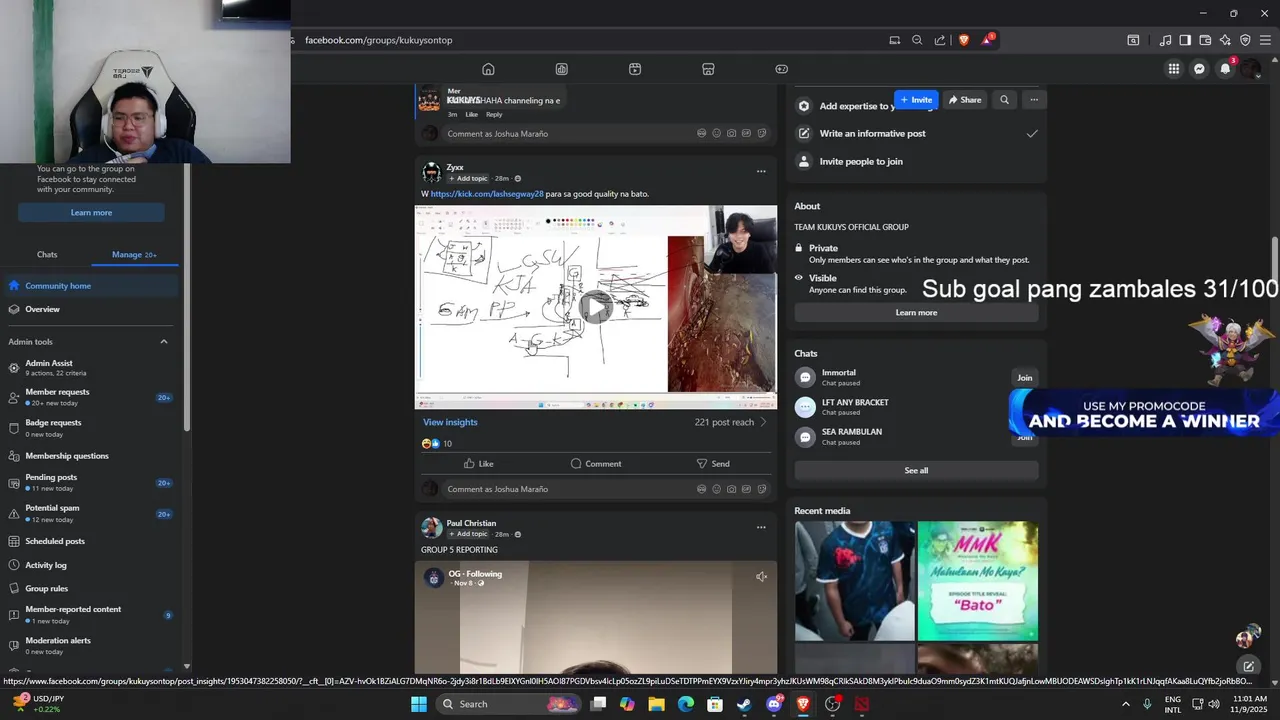The height and width of the screenshot is (720, 1280).
Task: Open the kick.com/lashsegway28 link
Action: (x=487, y=194)
